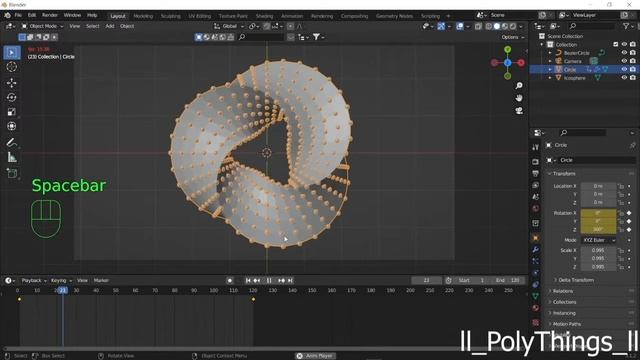Choose the Move tool
The image size is (640, 360).
point(11,83)
